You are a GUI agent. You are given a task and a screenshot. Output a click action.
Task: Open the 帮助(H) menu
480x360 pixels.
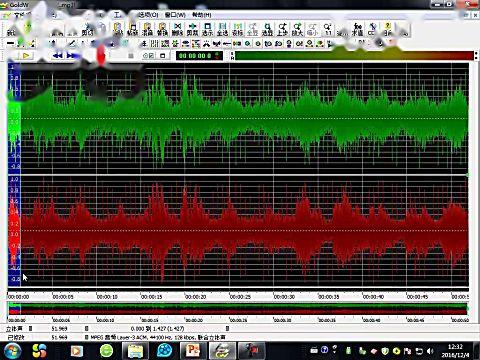pos(202,15)
